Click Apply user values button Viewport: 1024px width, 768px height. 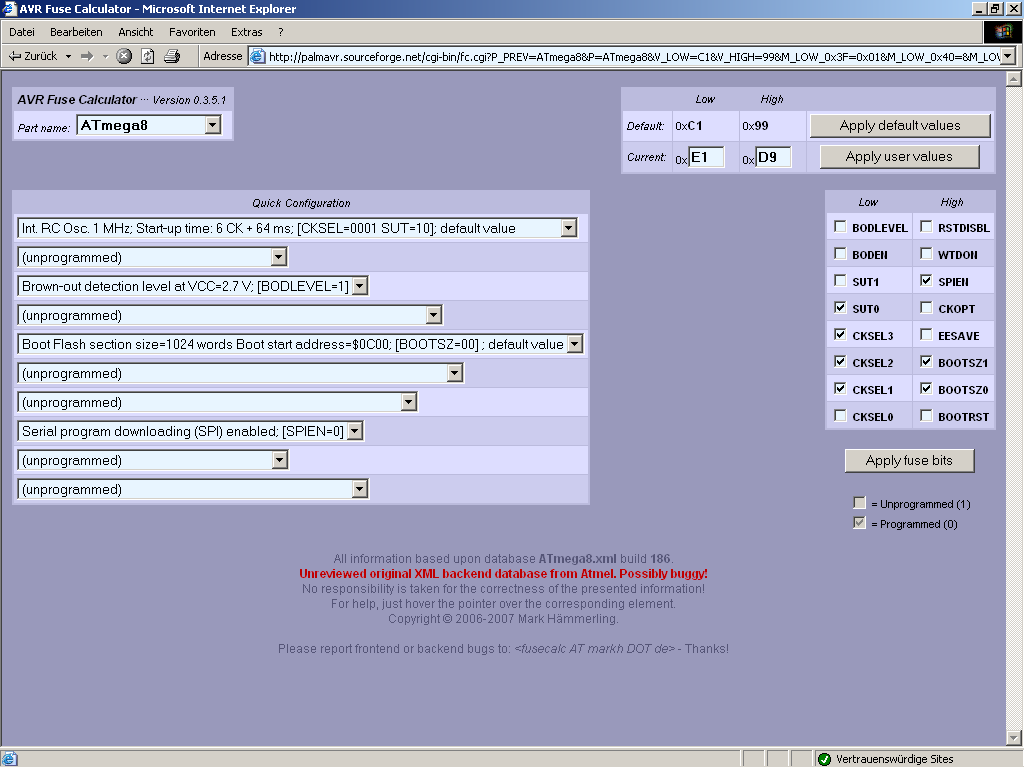(x=899, y=157)
